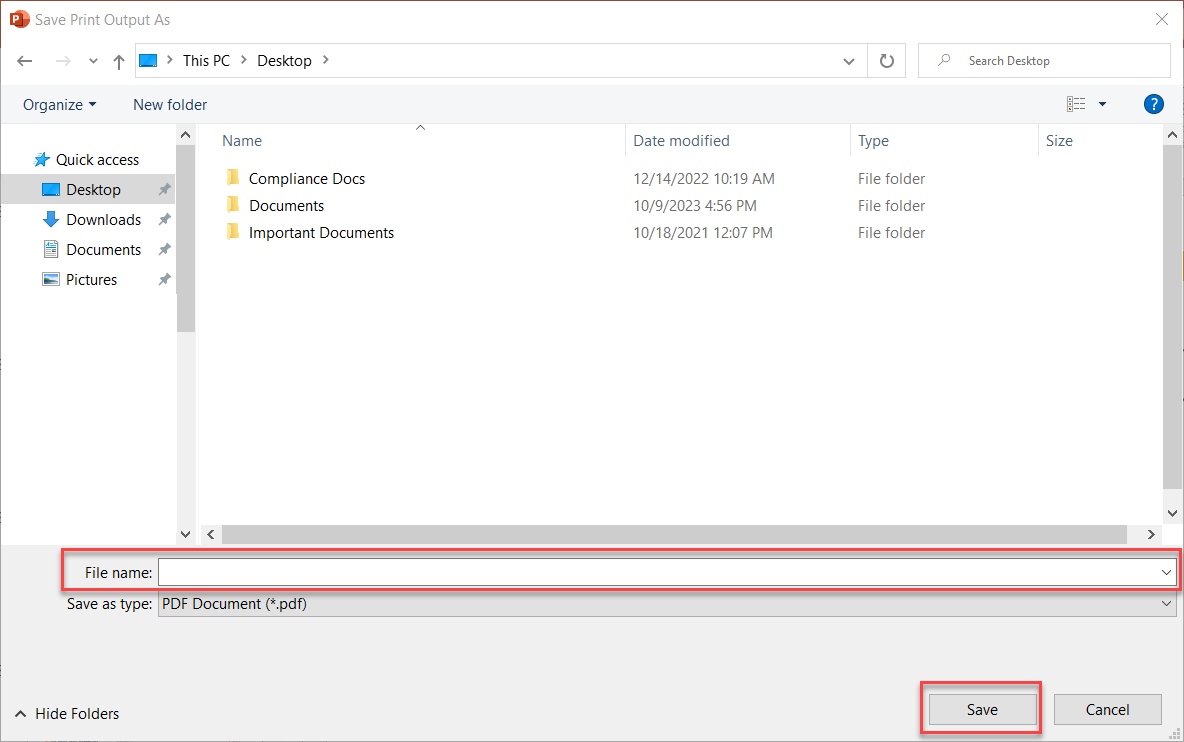Sort files by Date modified column header
This screenshot has width=1184, height=742.
pyautogui.click(x=682, y=141)
